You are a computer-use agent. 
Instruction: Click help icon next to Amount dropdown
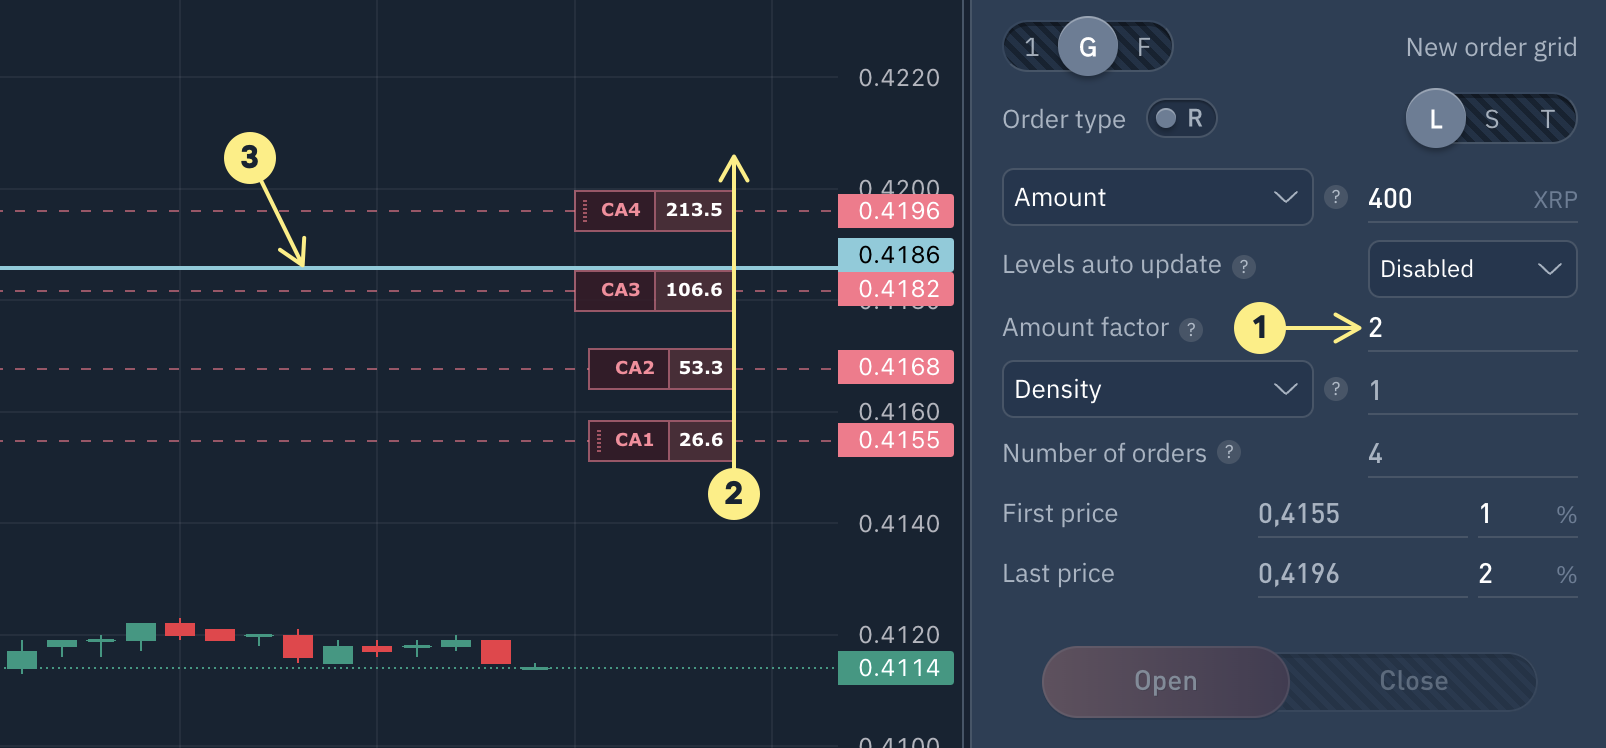click(1335, 197)
